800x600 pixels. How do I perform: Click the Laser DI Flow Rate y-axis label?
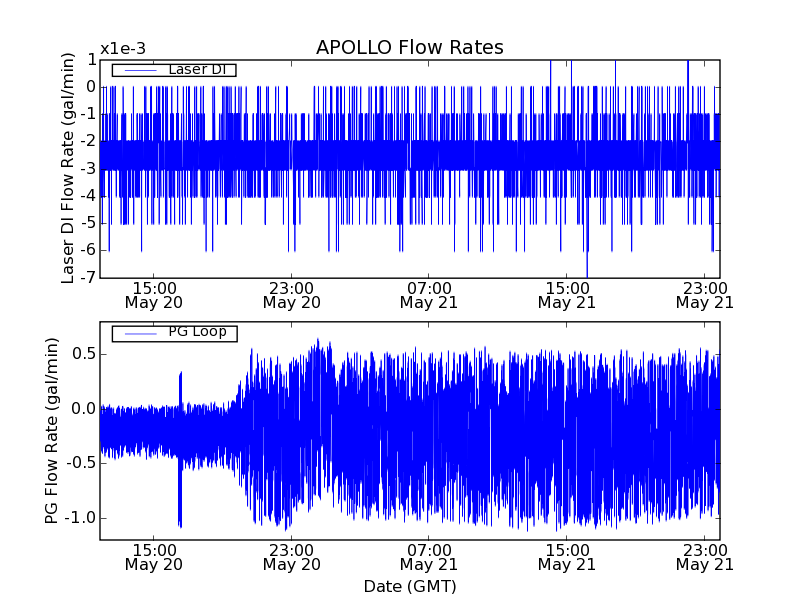tap(68, 168)
